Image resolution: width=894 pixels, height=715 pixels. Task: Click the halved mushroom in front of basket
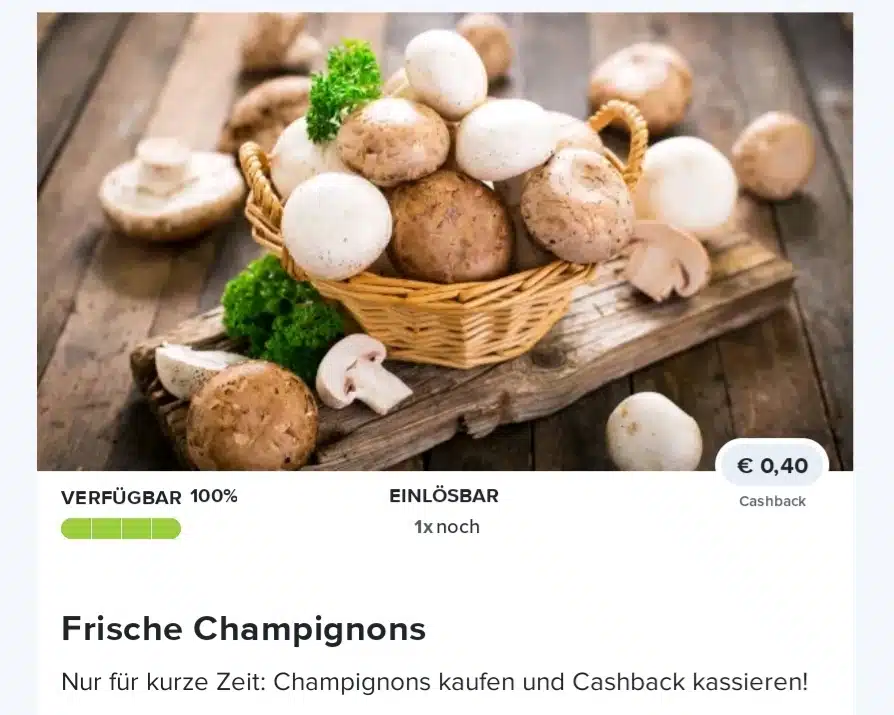tap(363, 373)
